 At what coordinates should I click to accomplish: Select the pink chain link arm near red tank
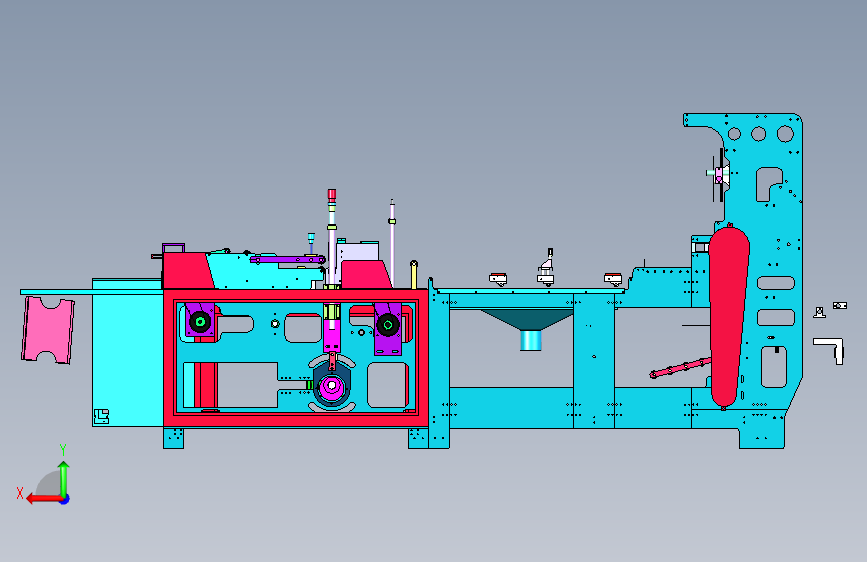pyautogui.click(x=680, y=368)
